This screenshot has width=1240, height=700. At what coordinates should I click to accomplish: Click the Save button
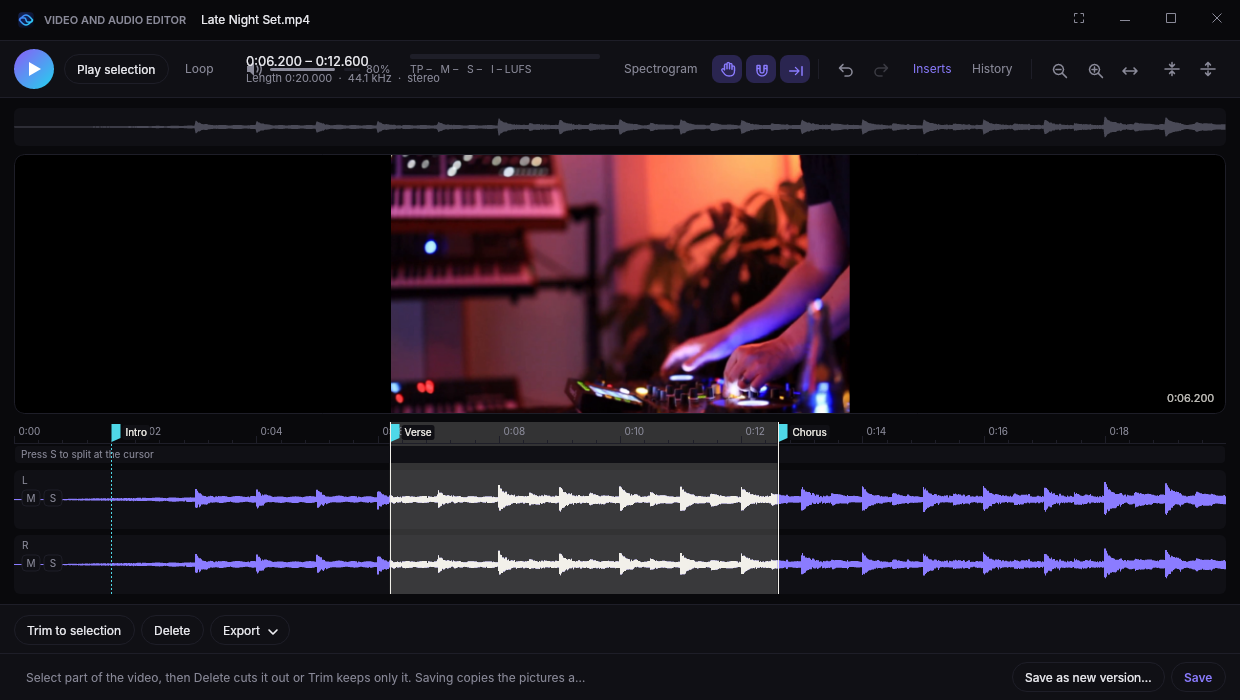coord(1198,677)
